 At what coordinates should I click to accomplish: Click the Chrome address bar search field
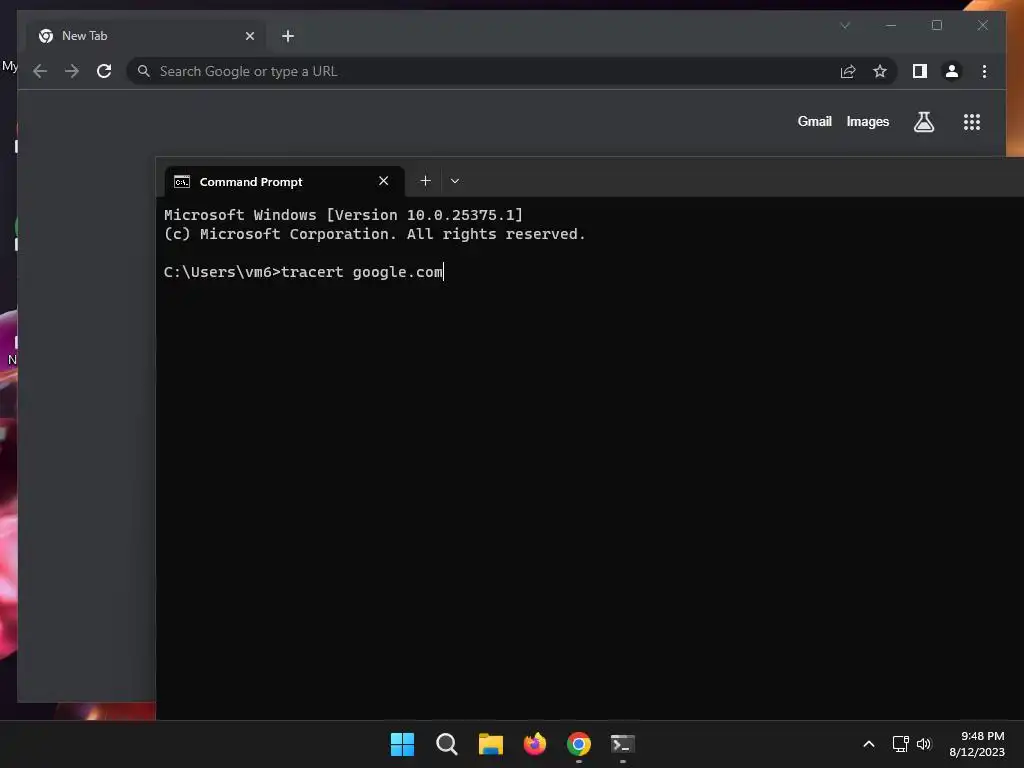click(483, 71)
